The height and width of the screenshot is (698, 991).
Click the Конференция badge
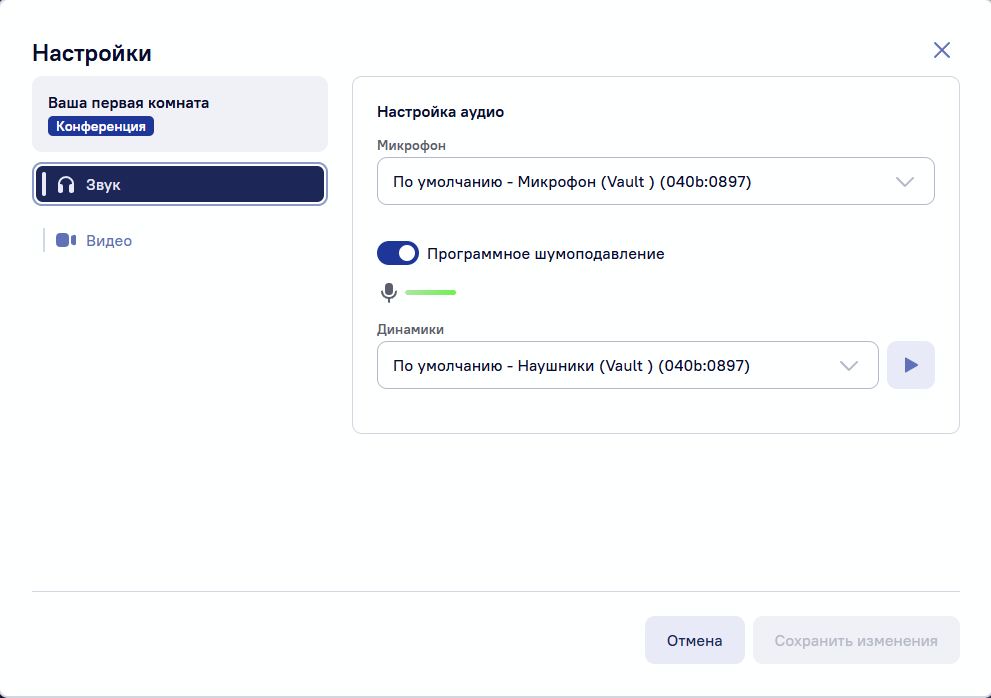coord(101,126)
